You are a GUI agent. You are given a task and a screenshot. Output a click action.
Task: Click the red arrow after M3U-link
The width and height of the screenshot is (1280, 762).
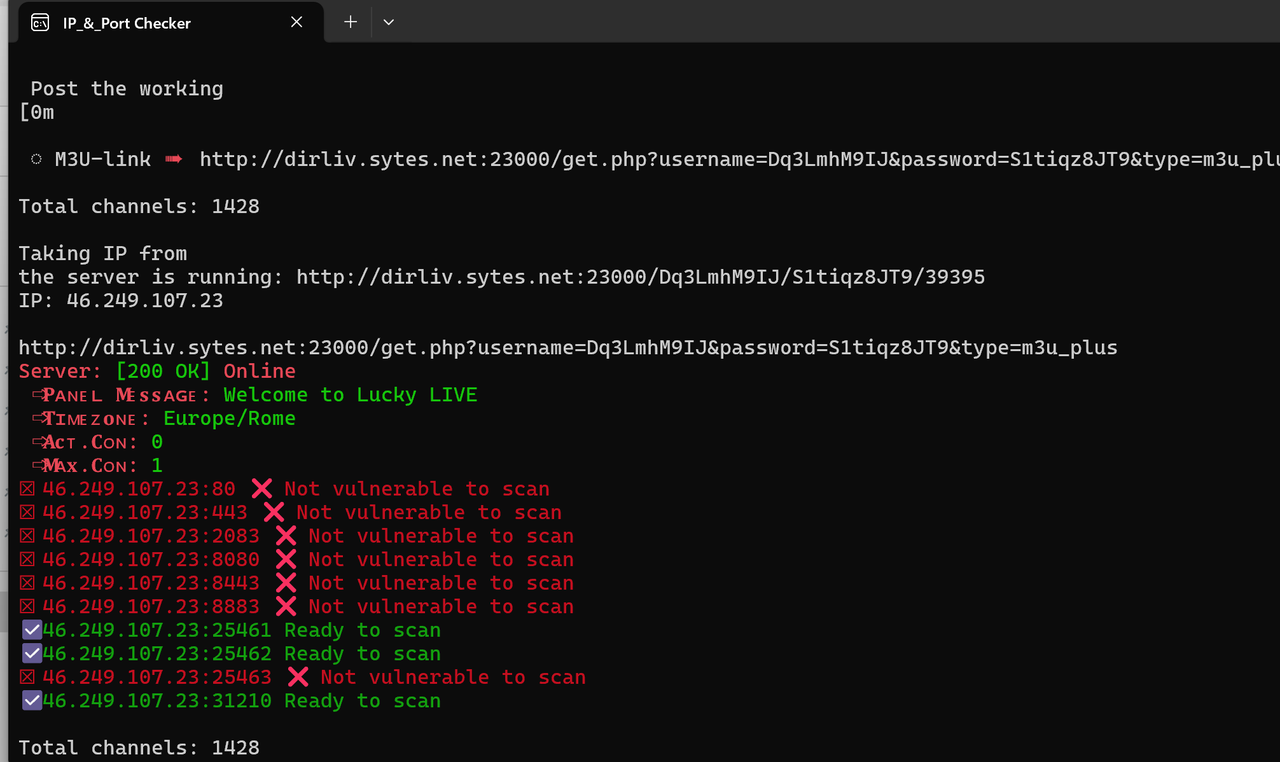pyautogui.click(x=174, y=159)
